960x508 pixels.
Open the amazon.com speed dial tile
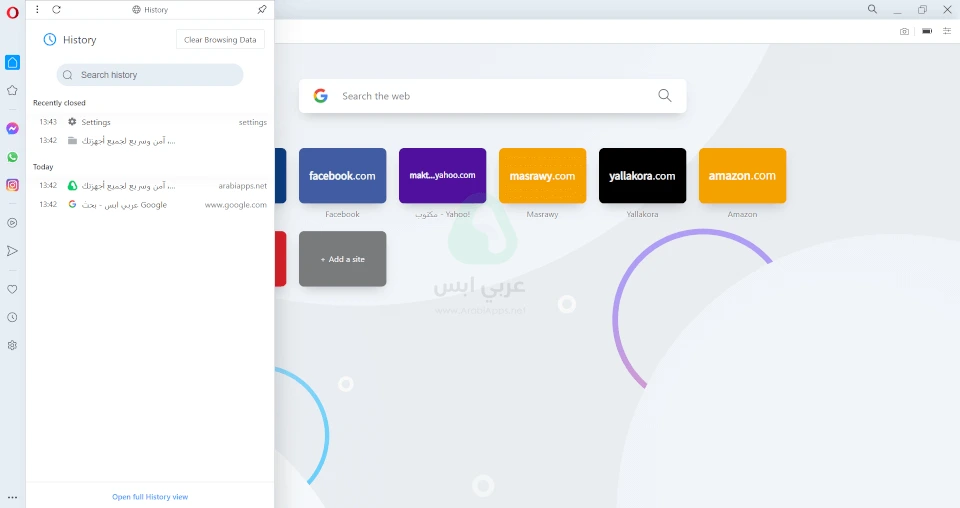743,176
